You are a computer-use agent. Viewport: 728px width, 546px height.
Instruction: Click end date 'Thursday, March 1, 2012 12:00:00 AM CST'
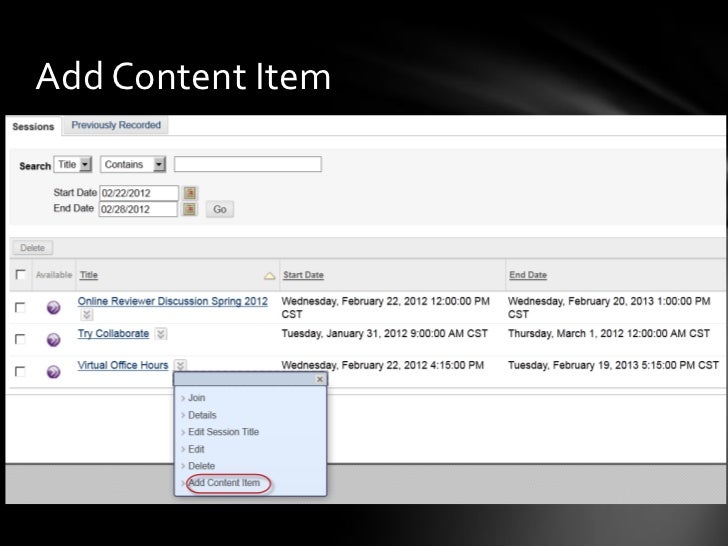pos(609,333)
